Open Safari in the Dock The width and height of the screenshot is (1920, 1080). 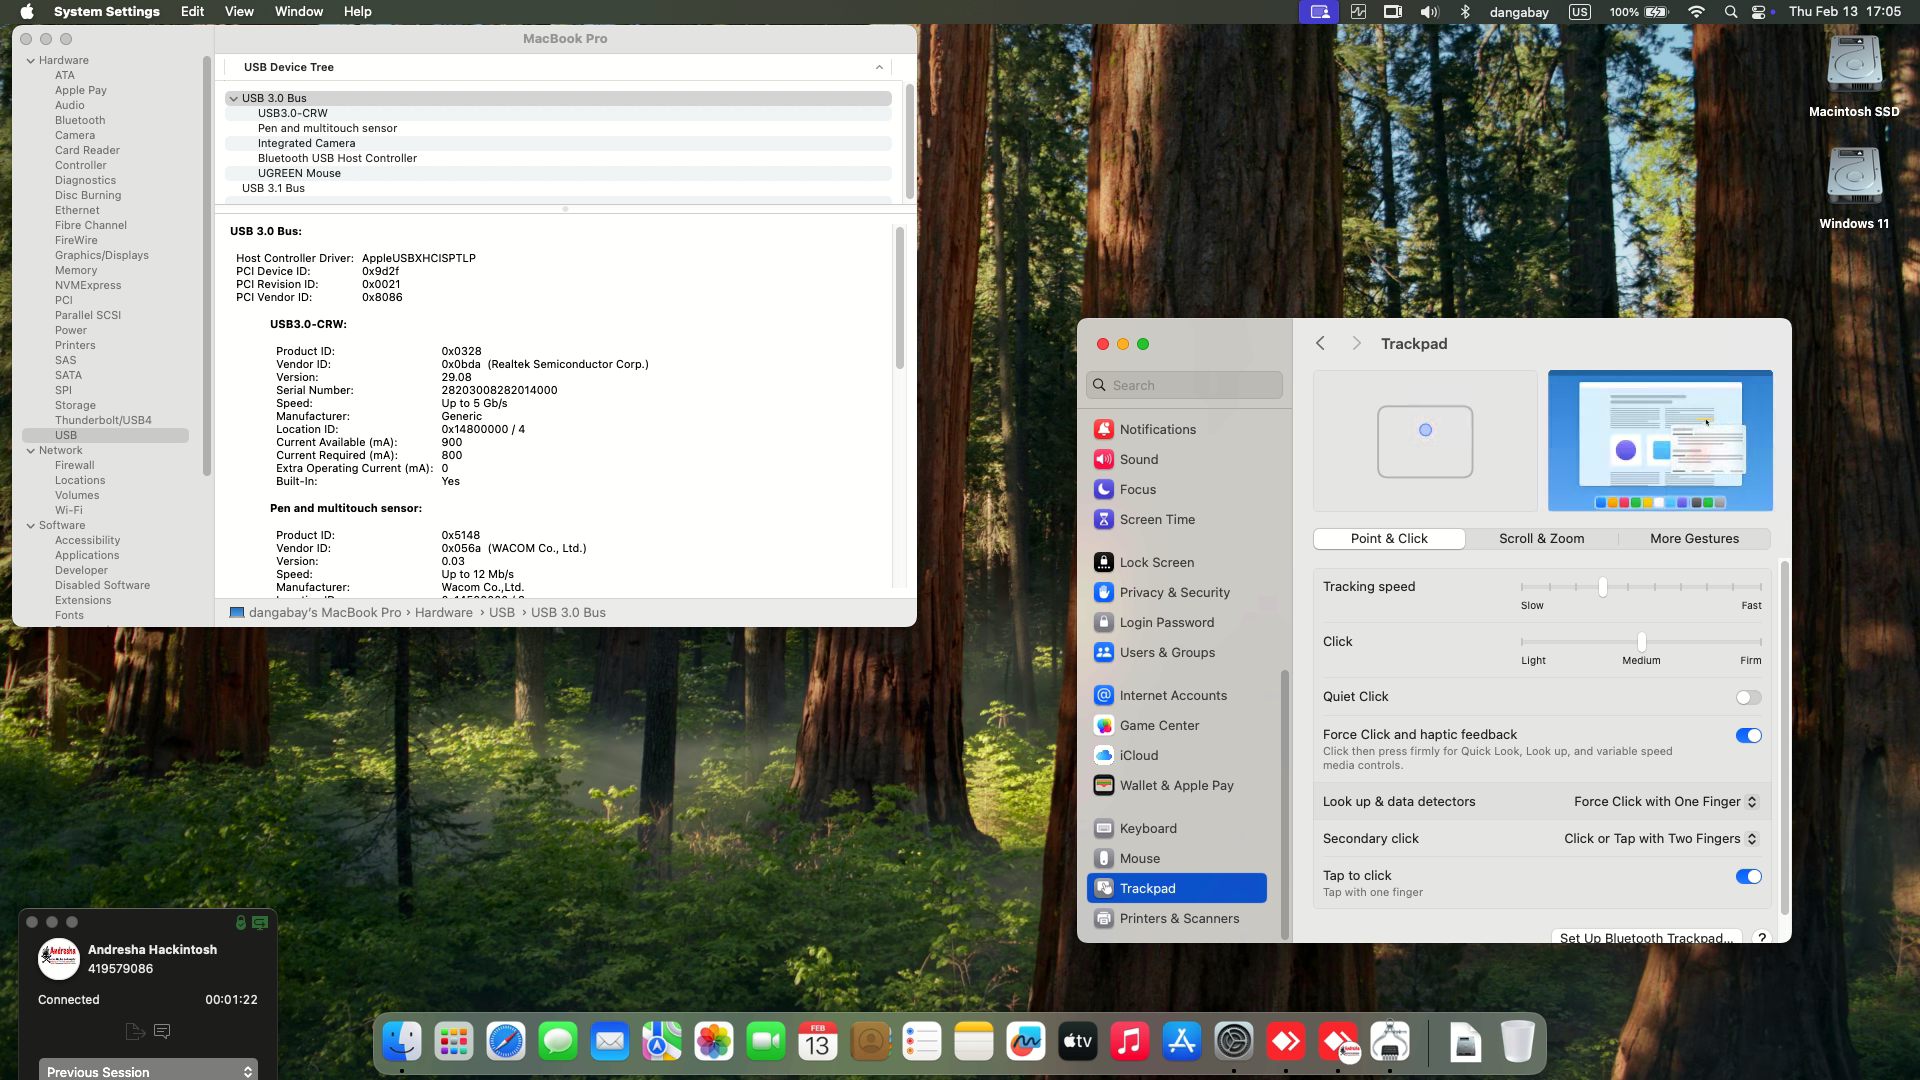click(506, 1042)
